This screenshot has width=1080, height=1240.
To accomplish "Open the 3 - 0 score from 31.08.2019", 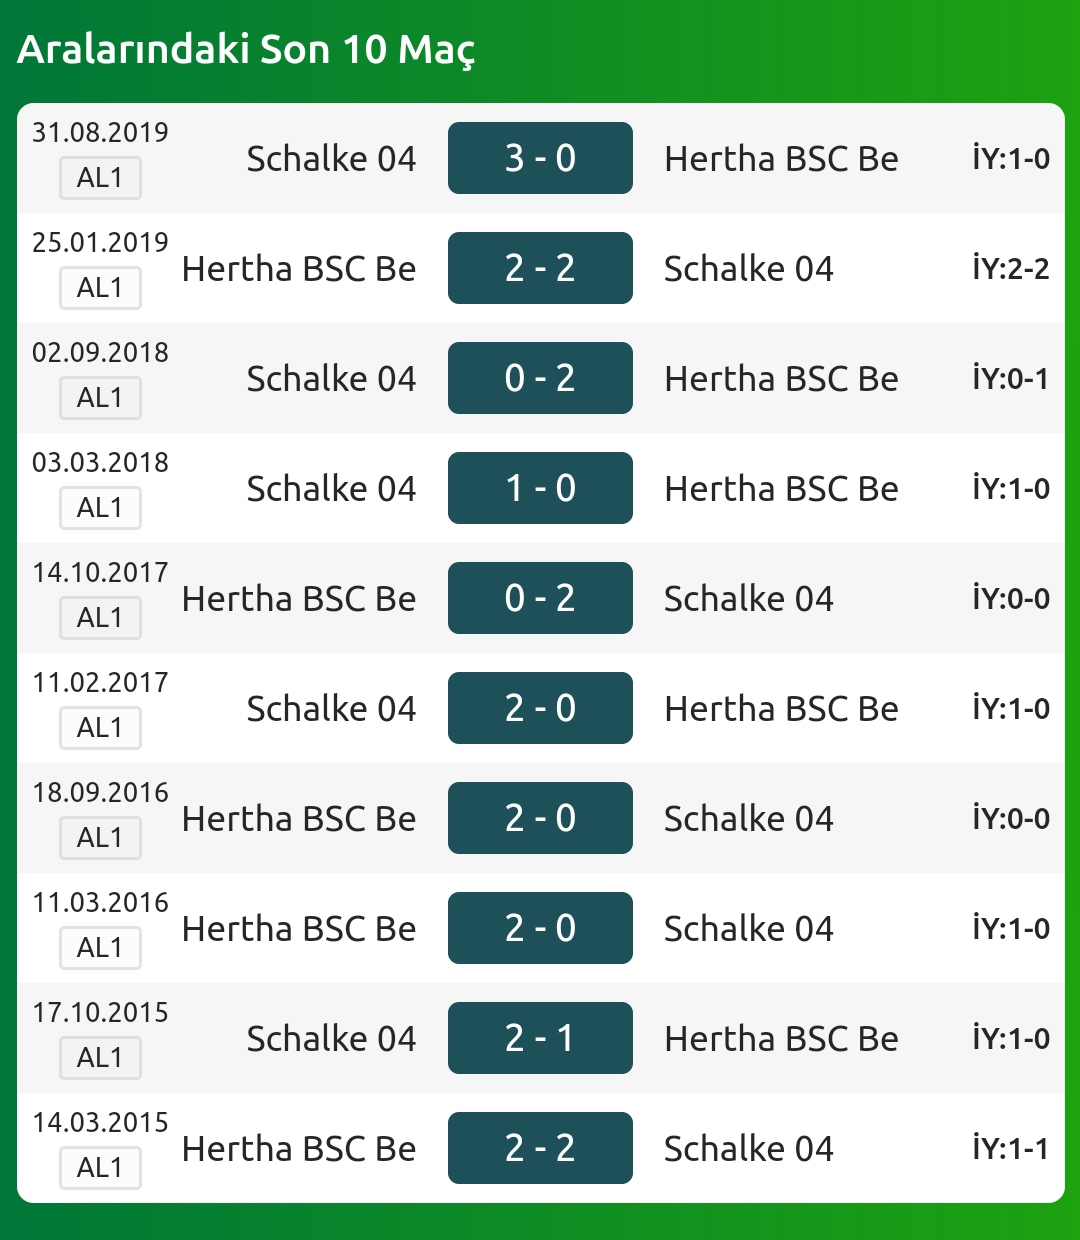I will click(x=540, y=158).
